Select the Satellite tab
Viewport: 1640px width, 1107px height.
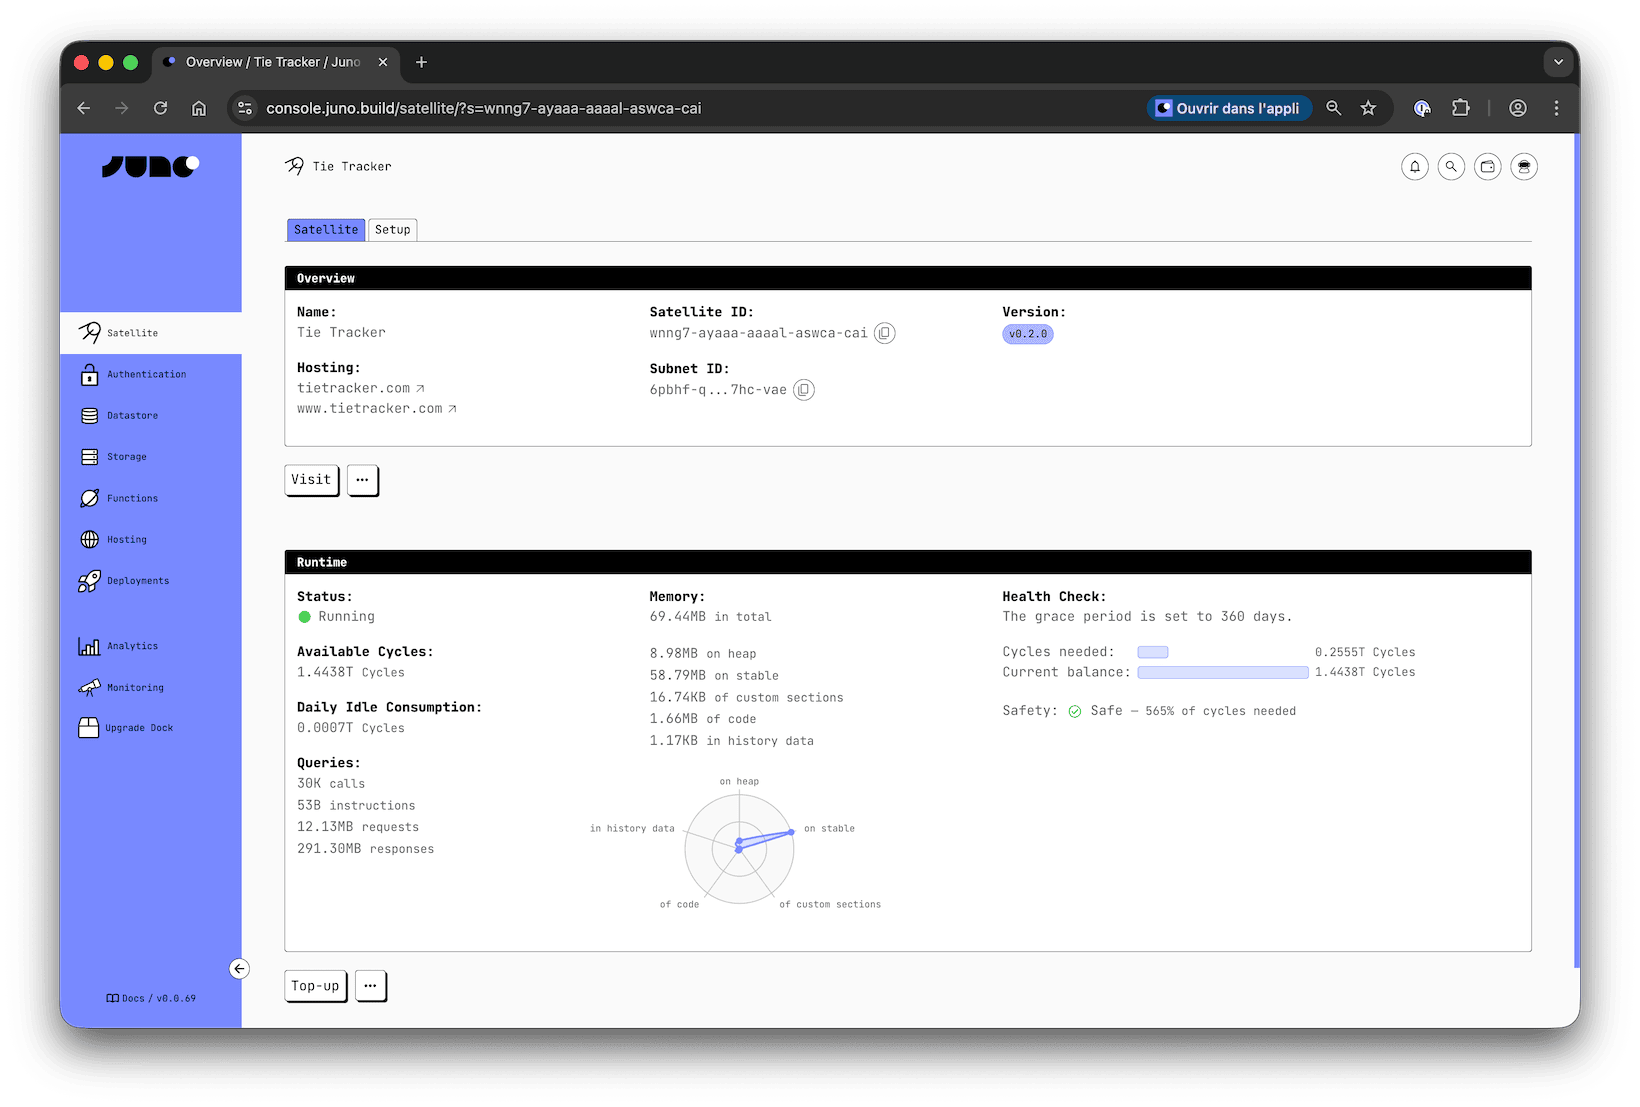[325, 229]
